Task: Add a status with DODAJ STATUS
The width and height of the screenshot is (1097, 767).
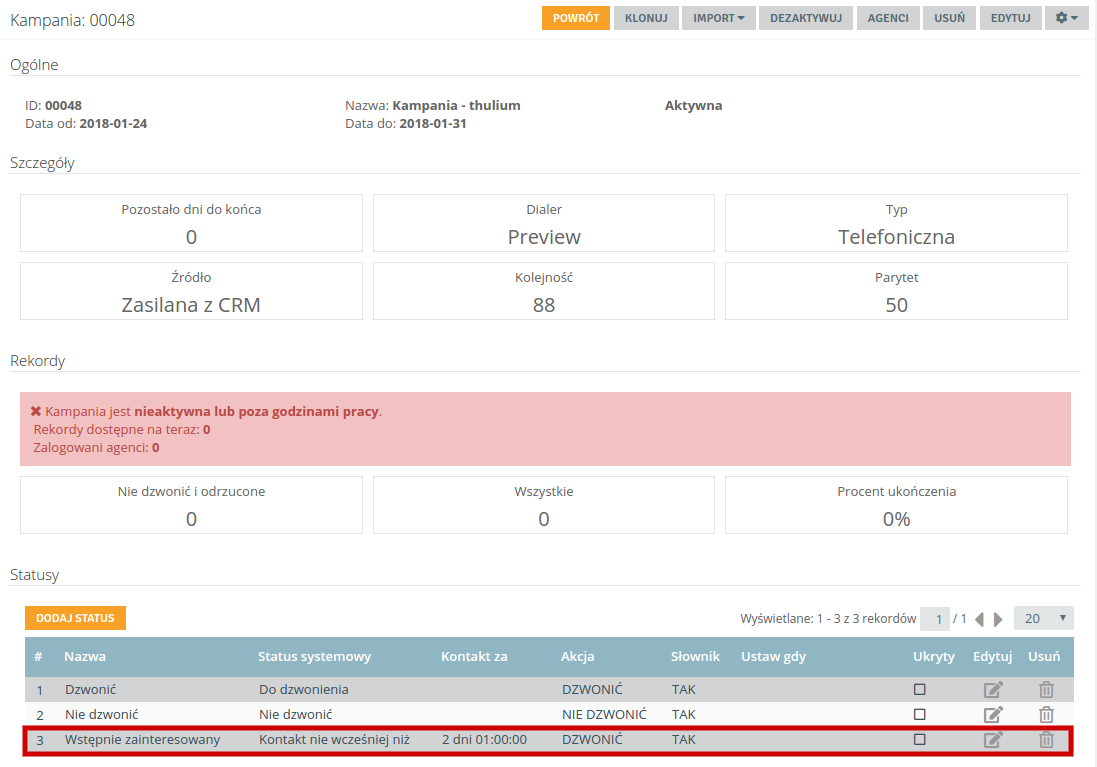Action: [x=75, y=618]
